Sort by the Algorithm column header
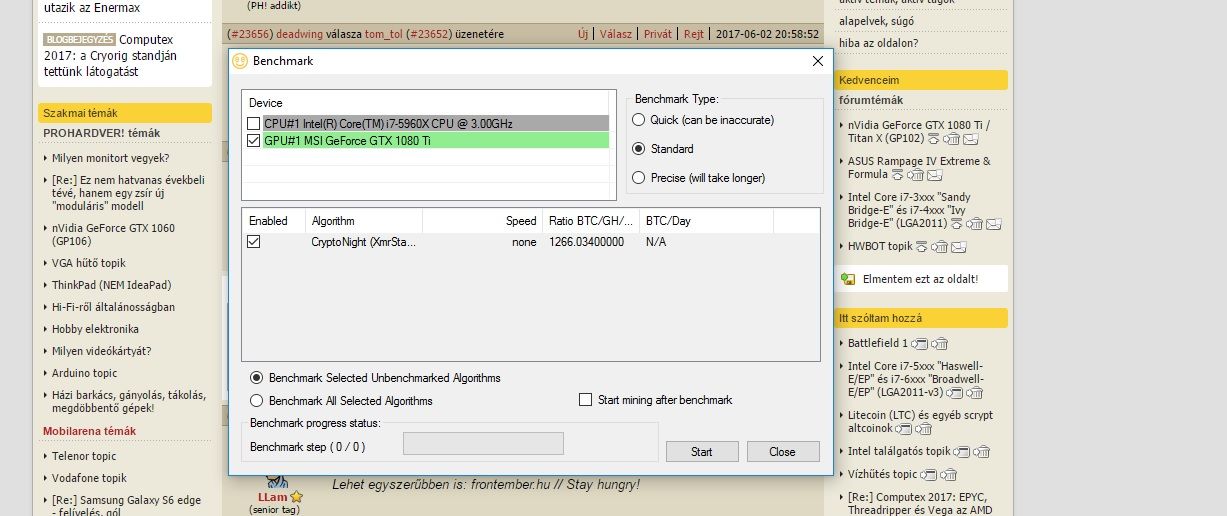 363,221
